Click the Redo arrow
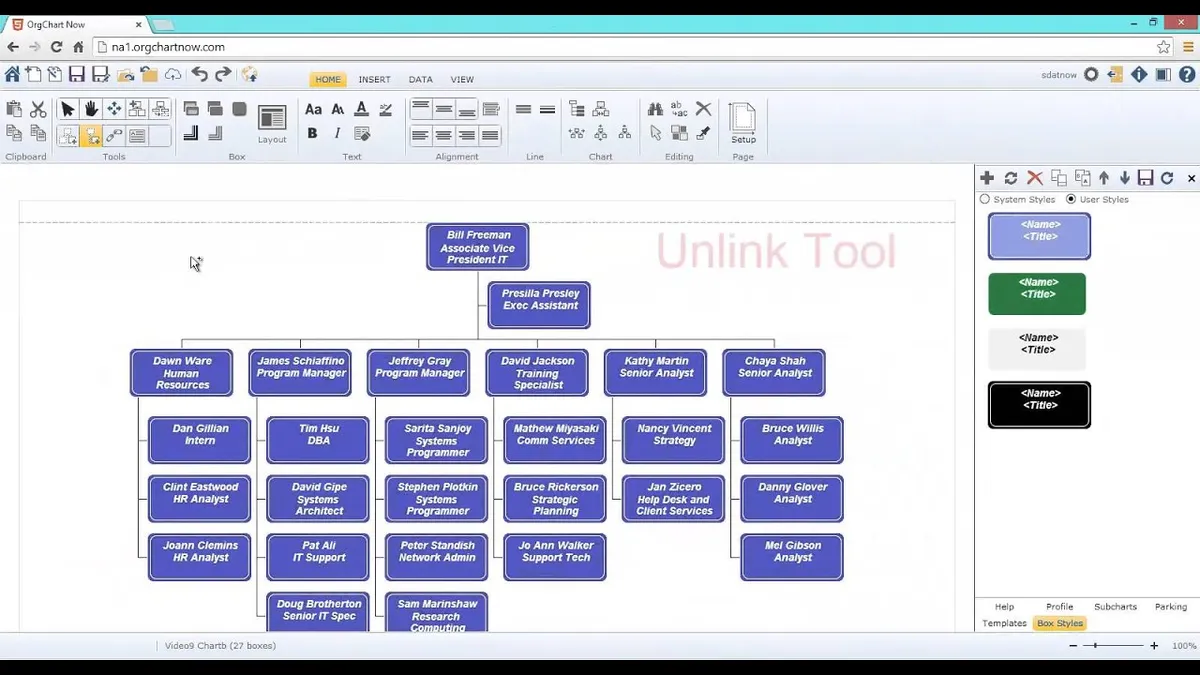The width and height of the screenshot is (1200, 675). coord(223,74)
